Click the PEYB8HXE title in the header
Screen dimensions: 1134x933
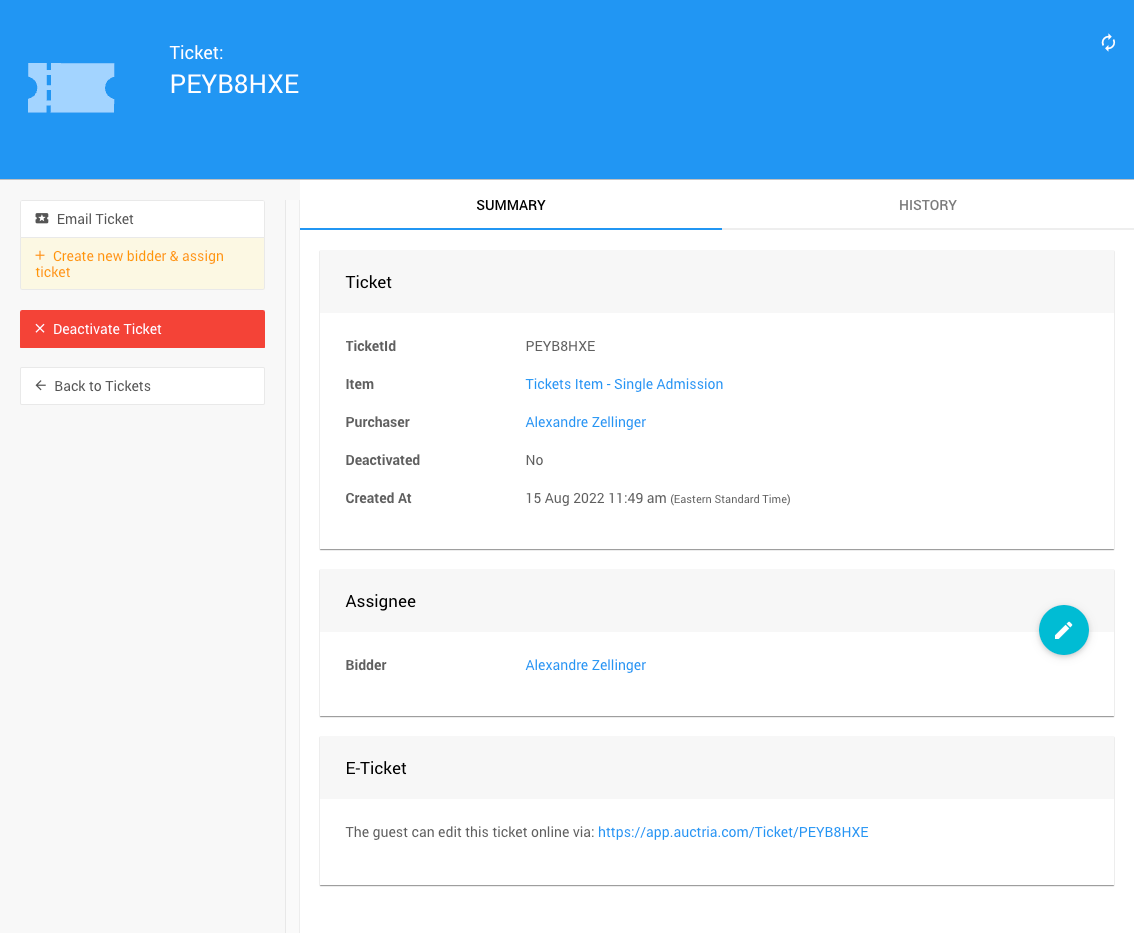click(234, 84)
